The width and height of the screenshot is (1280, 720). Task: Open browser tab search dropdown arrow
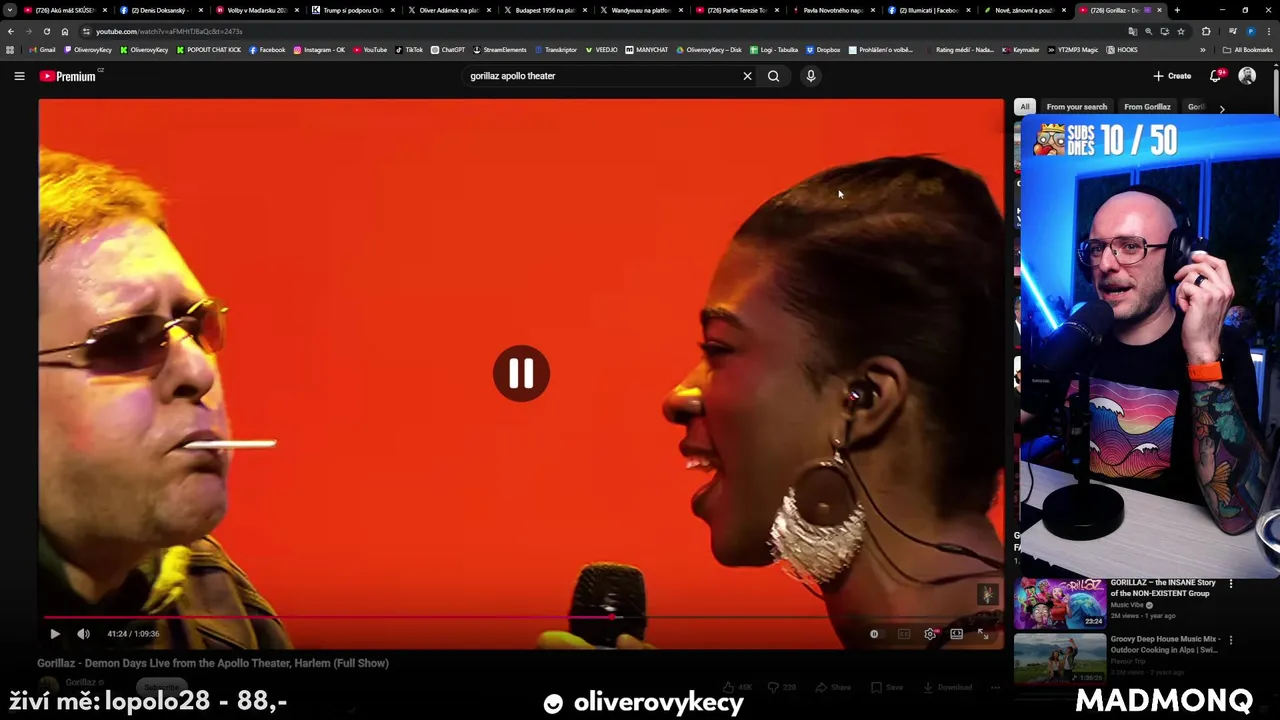(x=9, y=10)
